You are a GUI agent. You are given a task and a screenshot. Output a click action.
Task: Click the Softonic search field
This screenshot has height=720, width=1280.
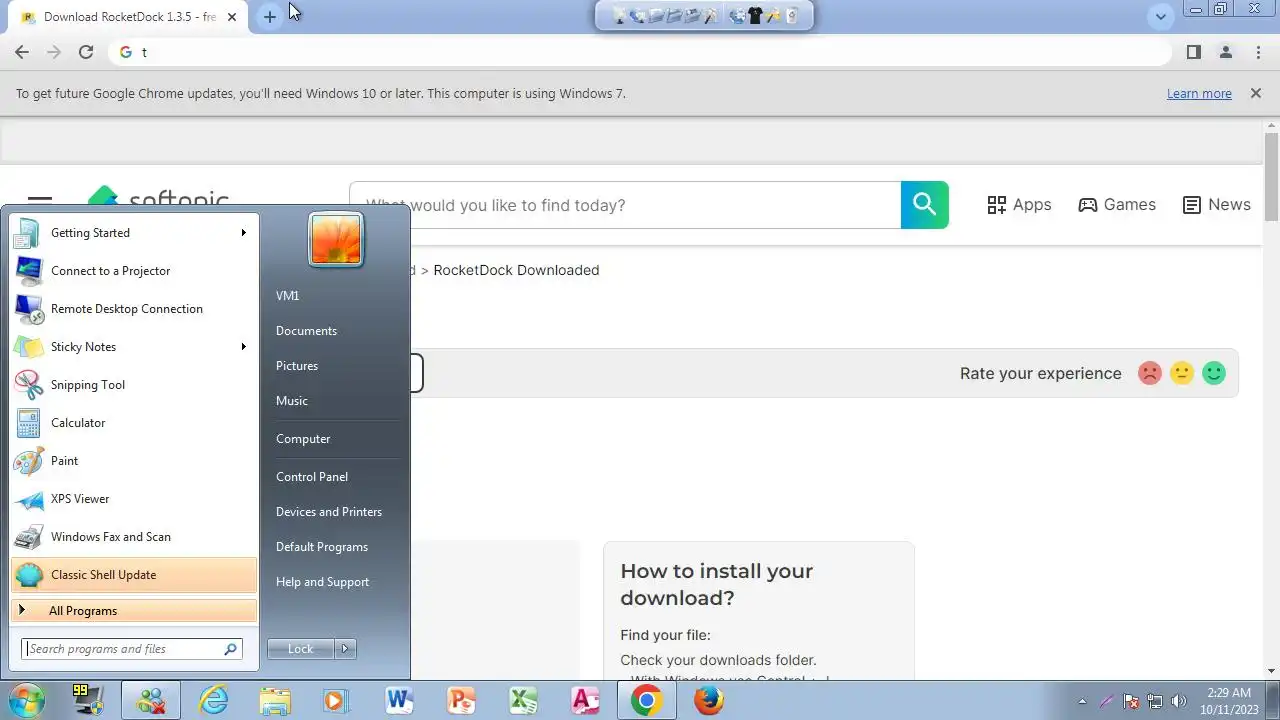(625, 205)
